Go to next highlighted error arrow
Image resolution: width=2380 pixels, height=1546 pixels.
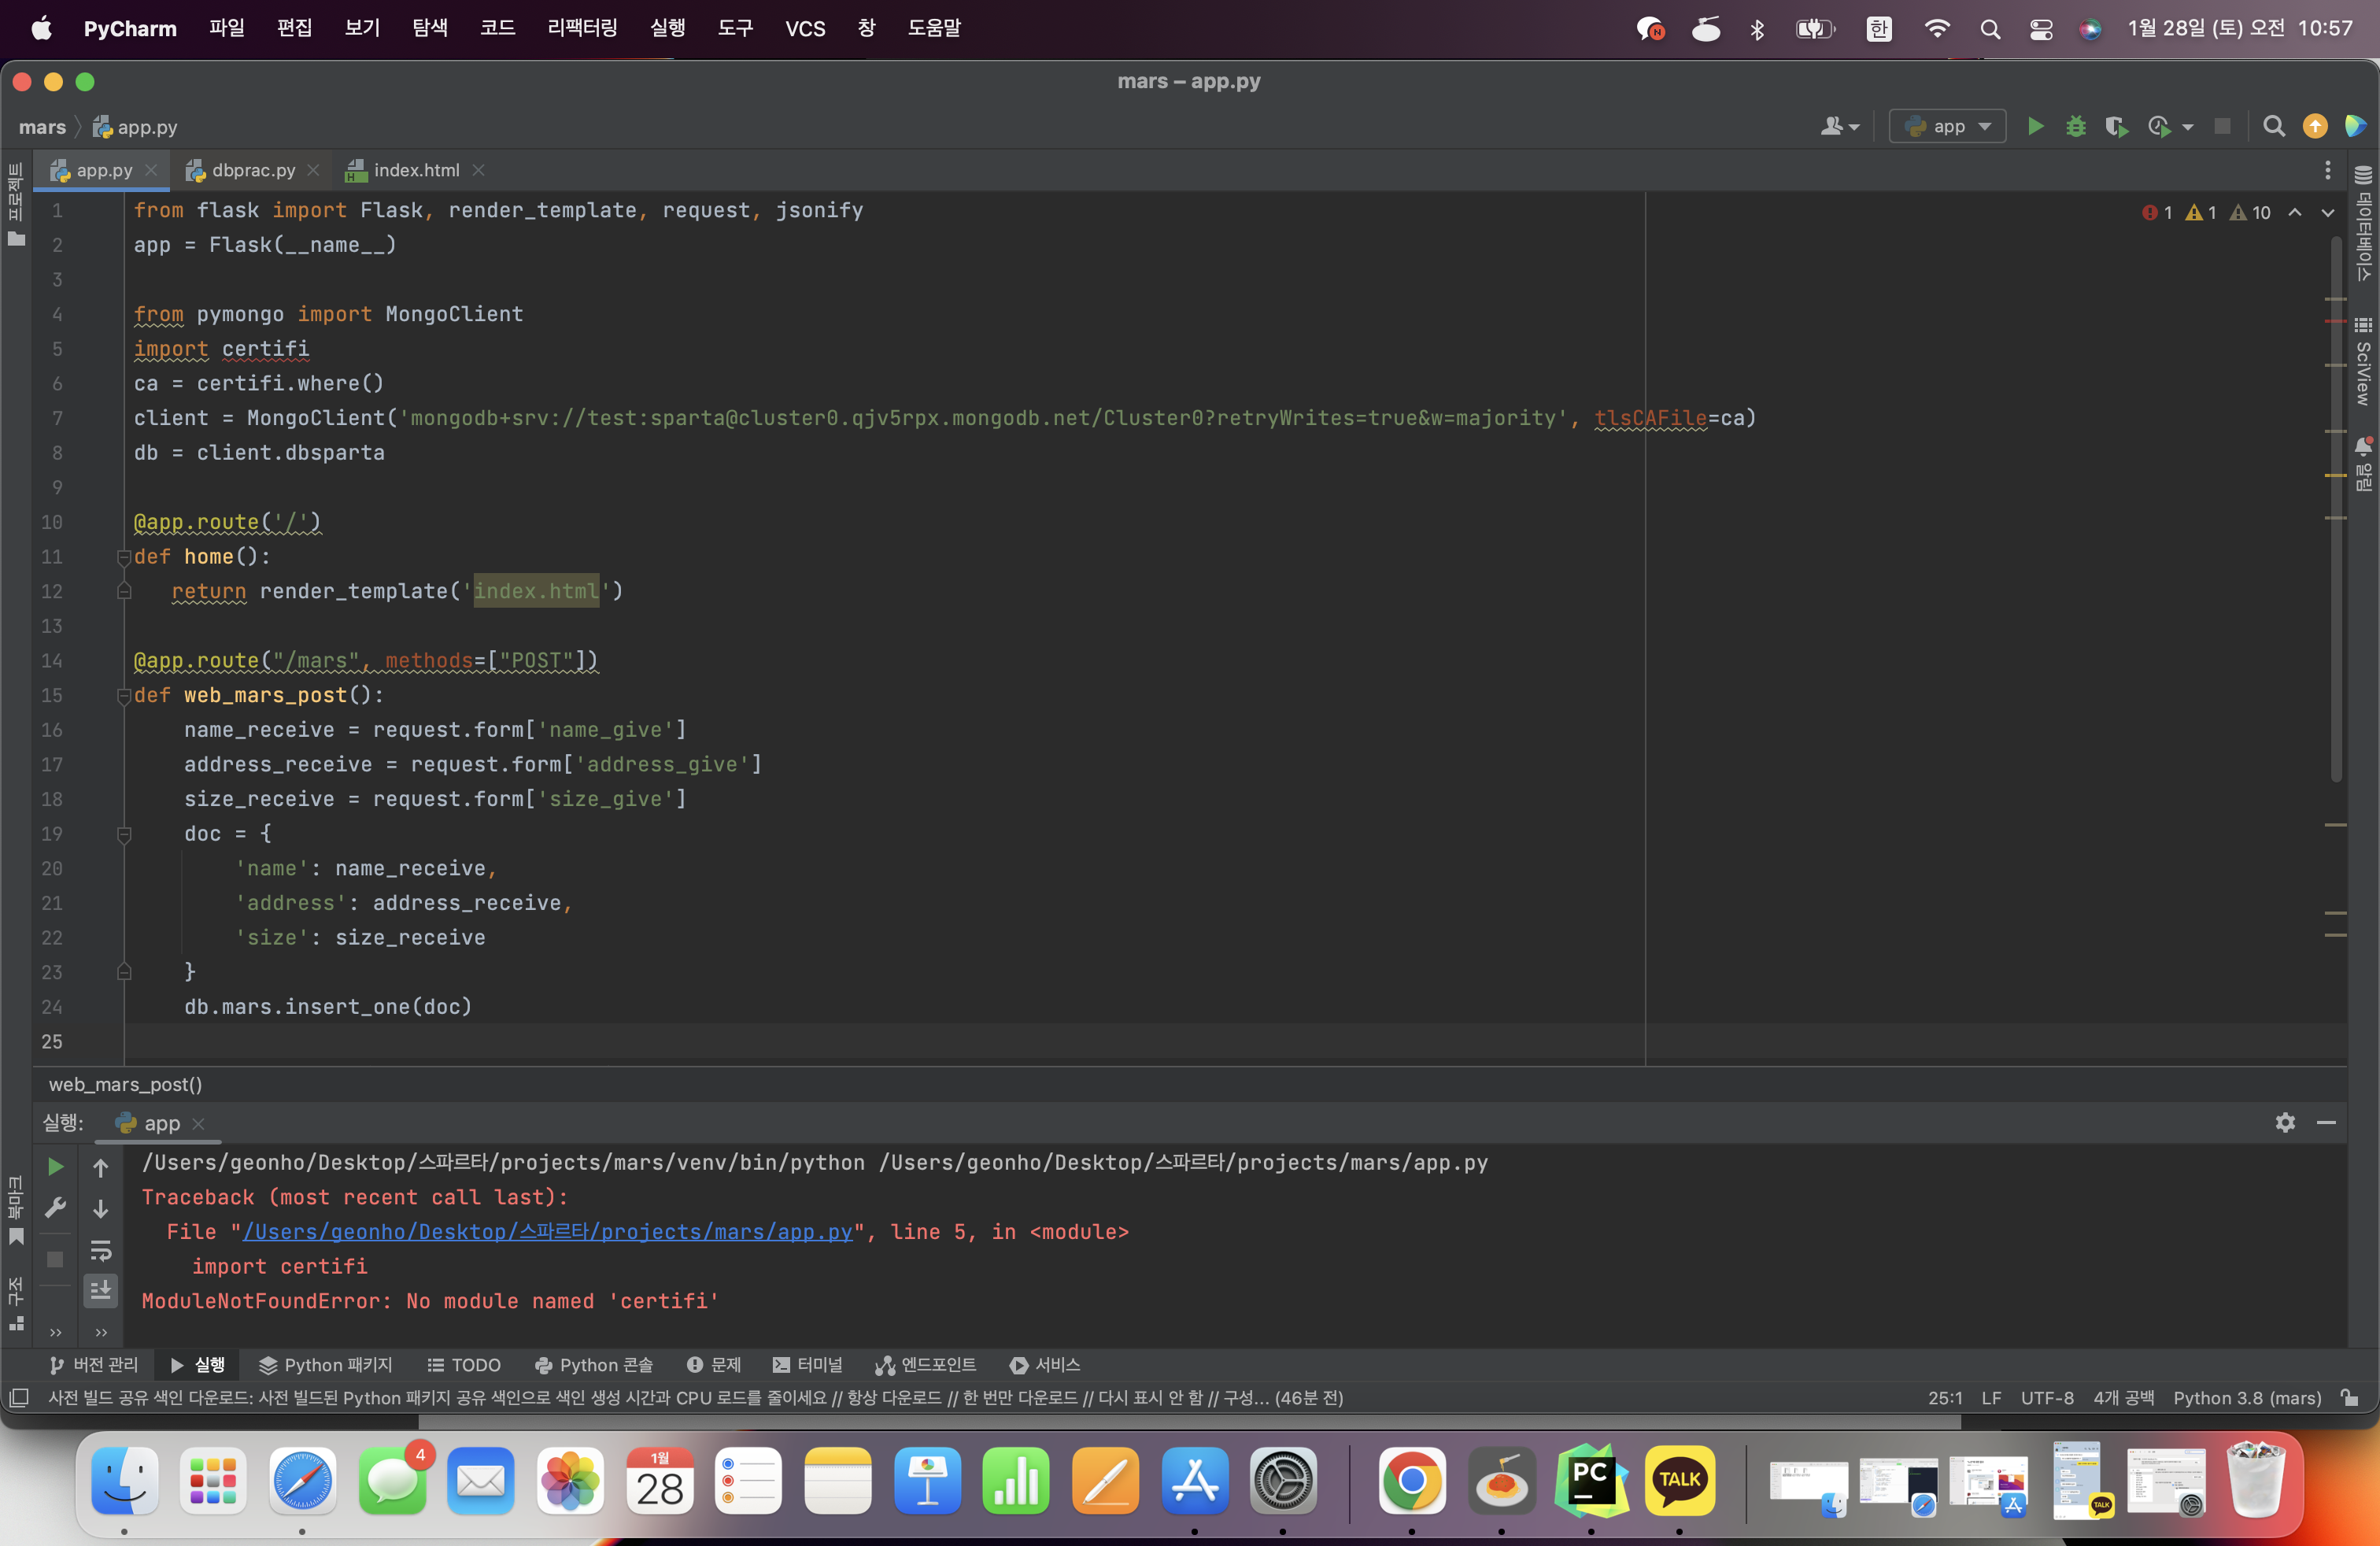(x=2328, y=212)
